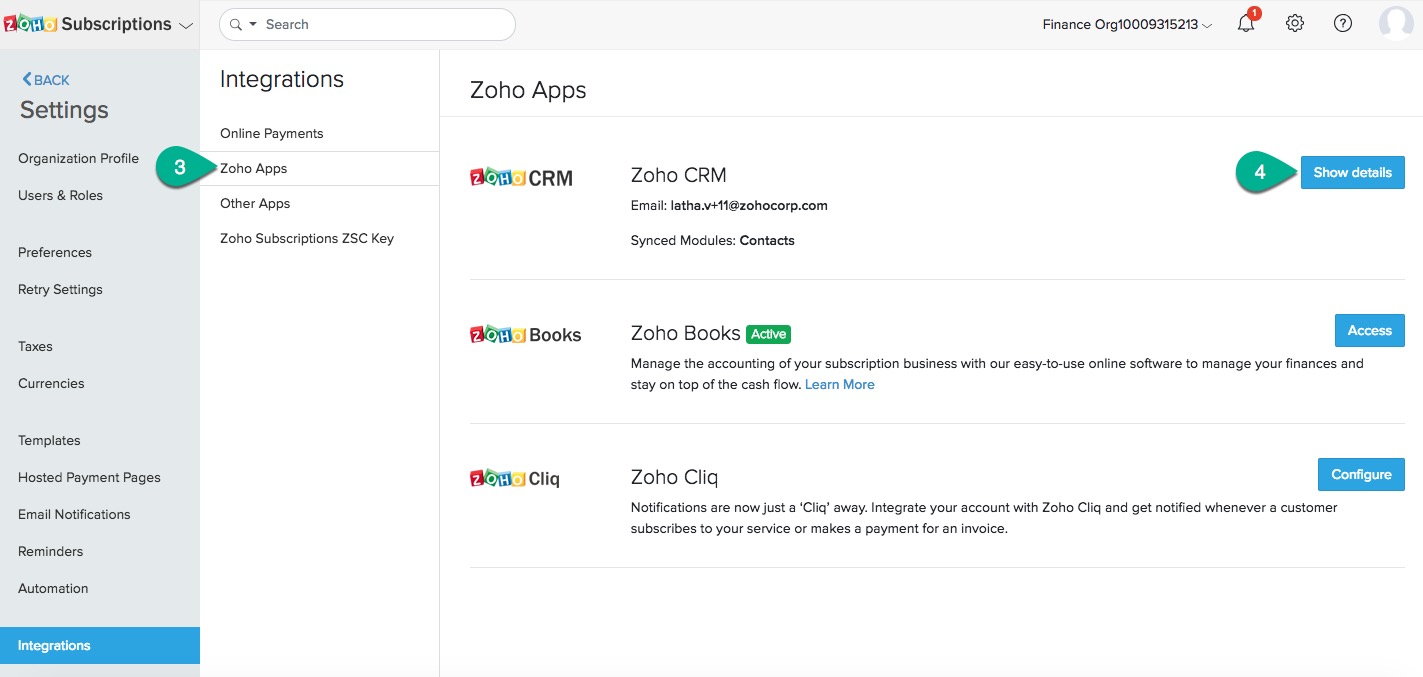The image size is (1423, 677).
Task: Click the user profile avatar
Action: (x=1396, y=24)
